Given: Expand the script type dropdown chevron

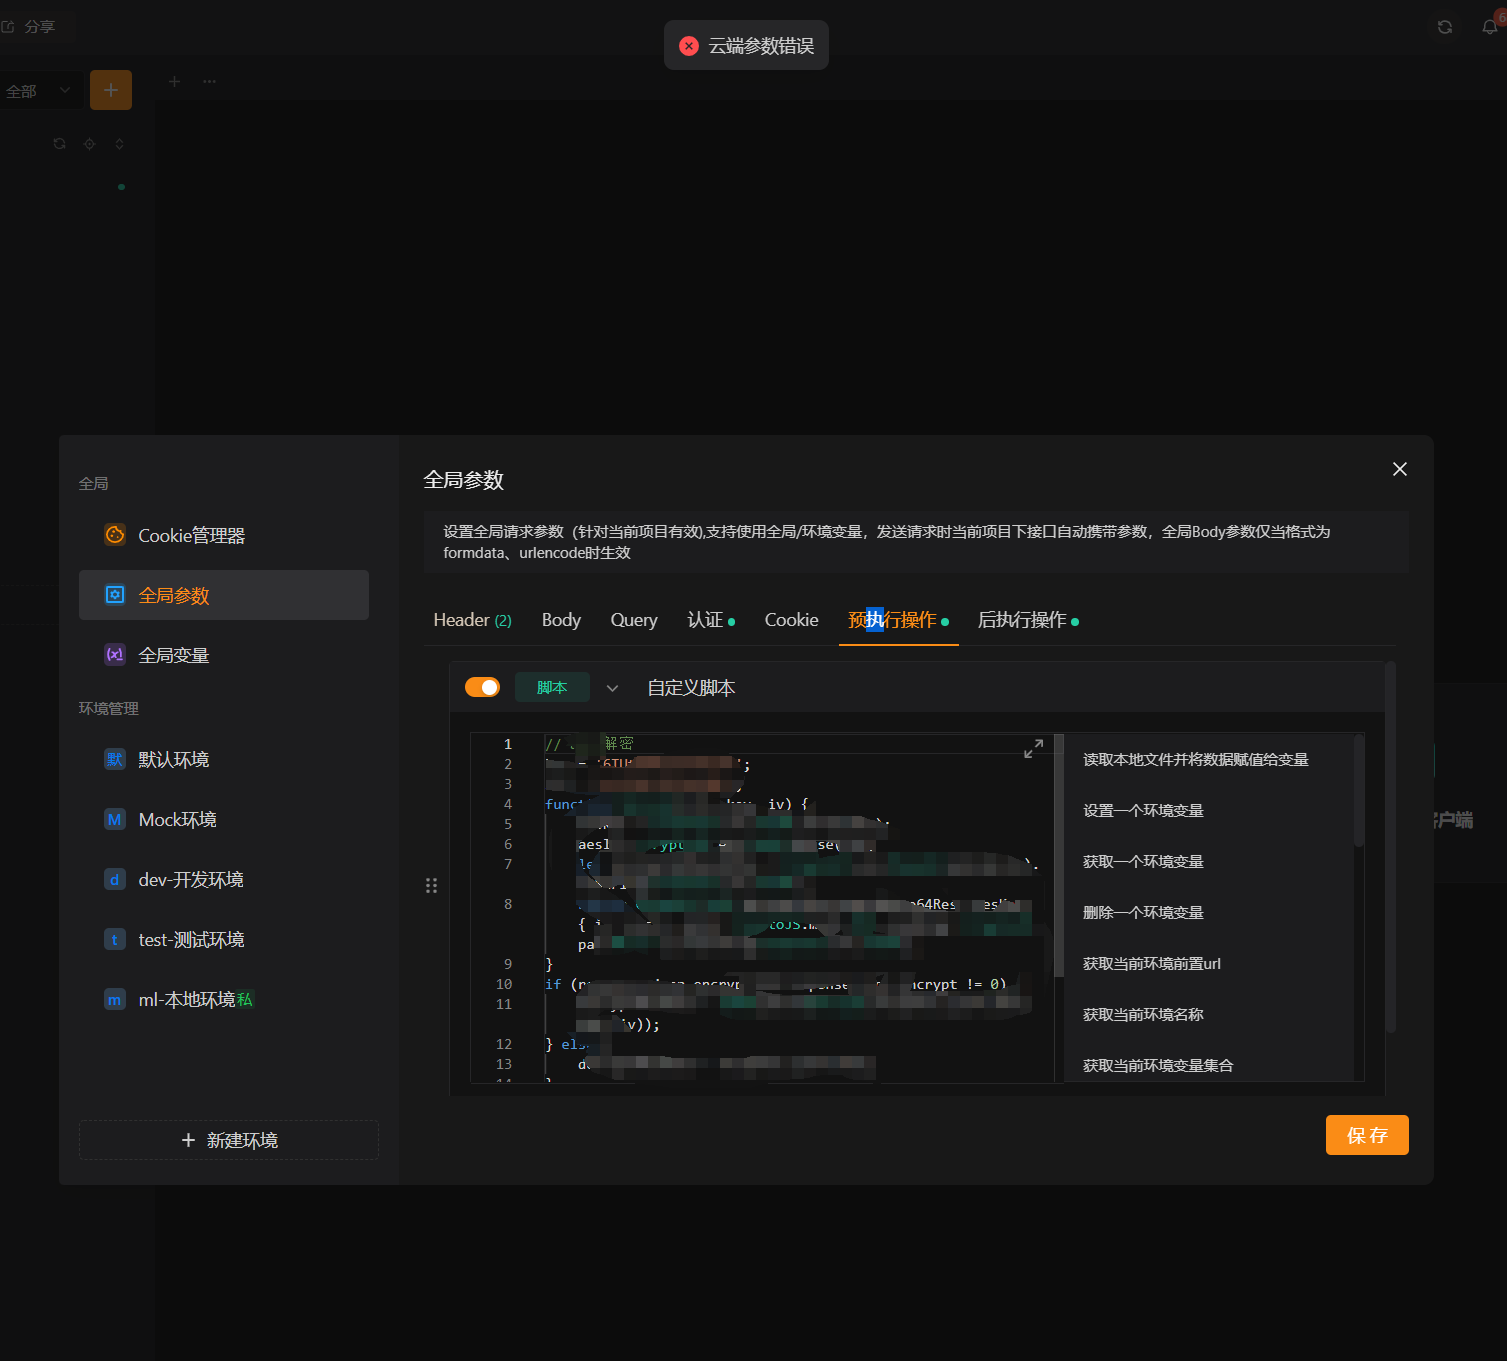Looking at the screenshot, I should point(612,688).
